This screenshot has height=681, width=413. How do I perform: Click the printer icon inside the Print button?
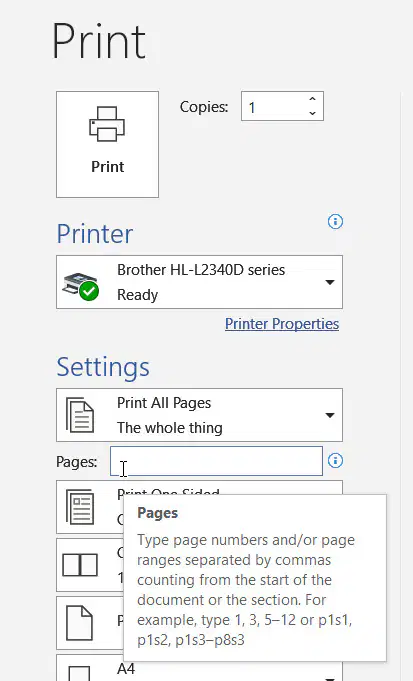tap(107, 124)
